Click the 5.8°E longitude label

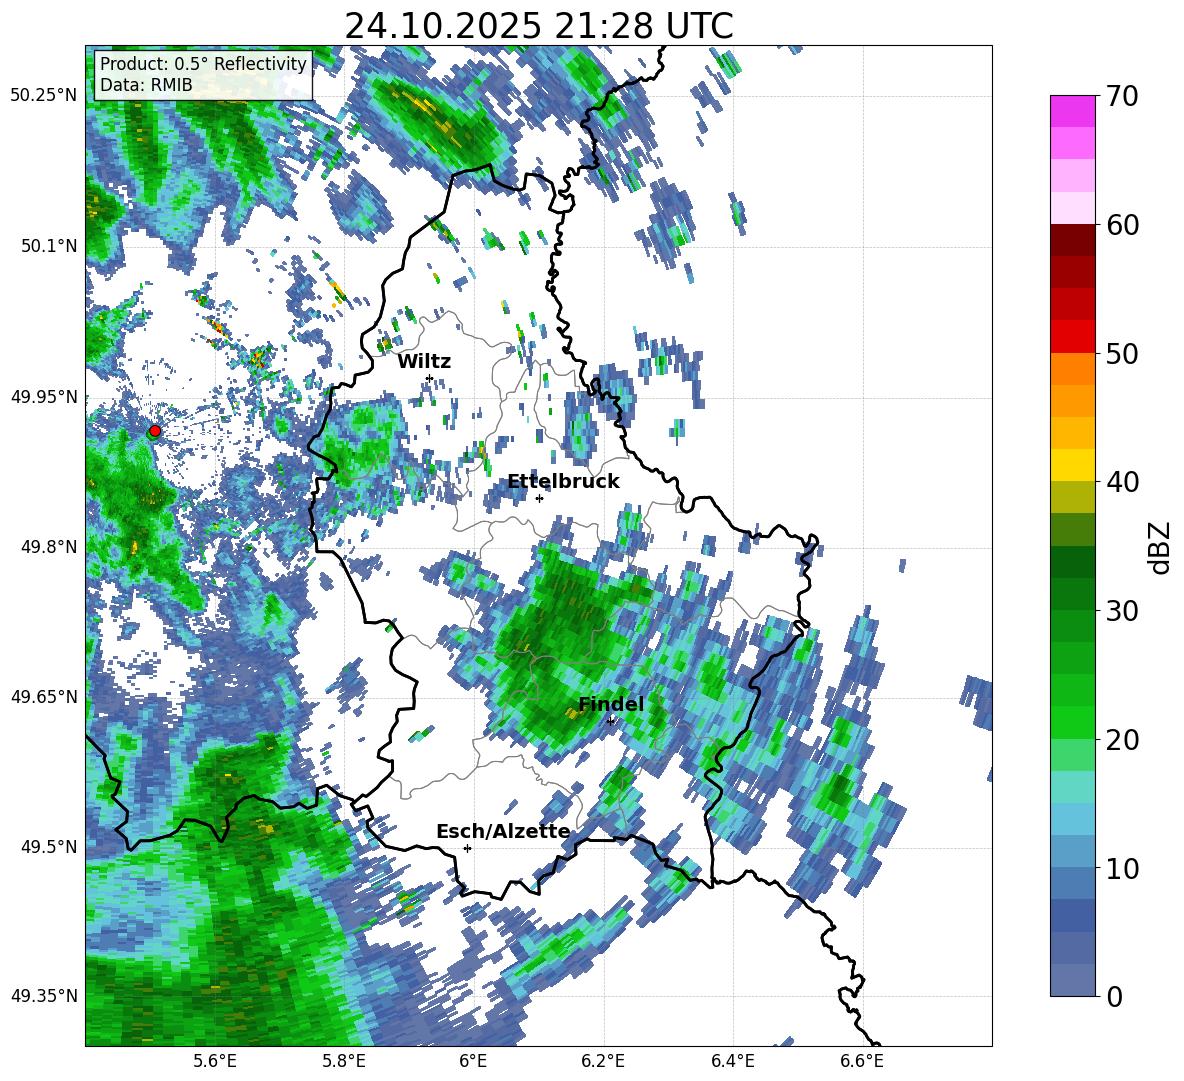[344, 1061]
